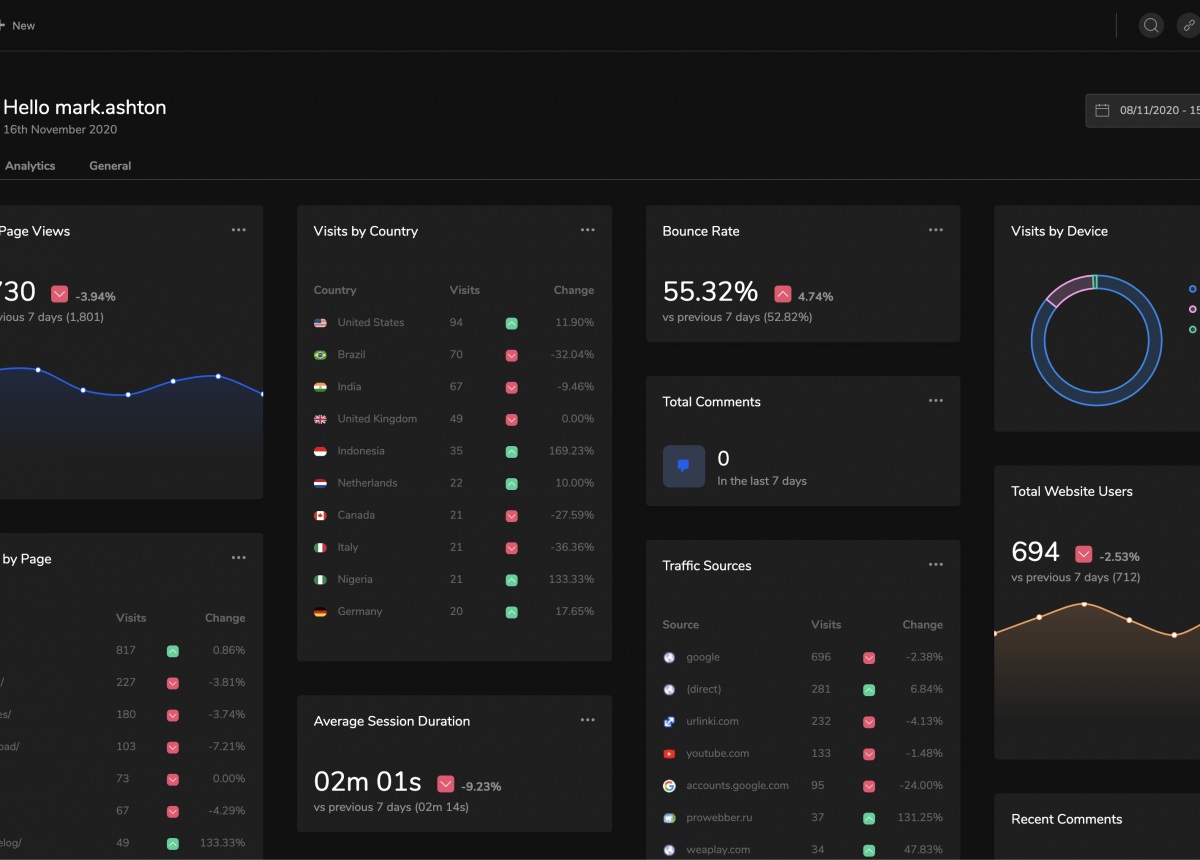Open Average Session Duration options menu

pos(587,720)
